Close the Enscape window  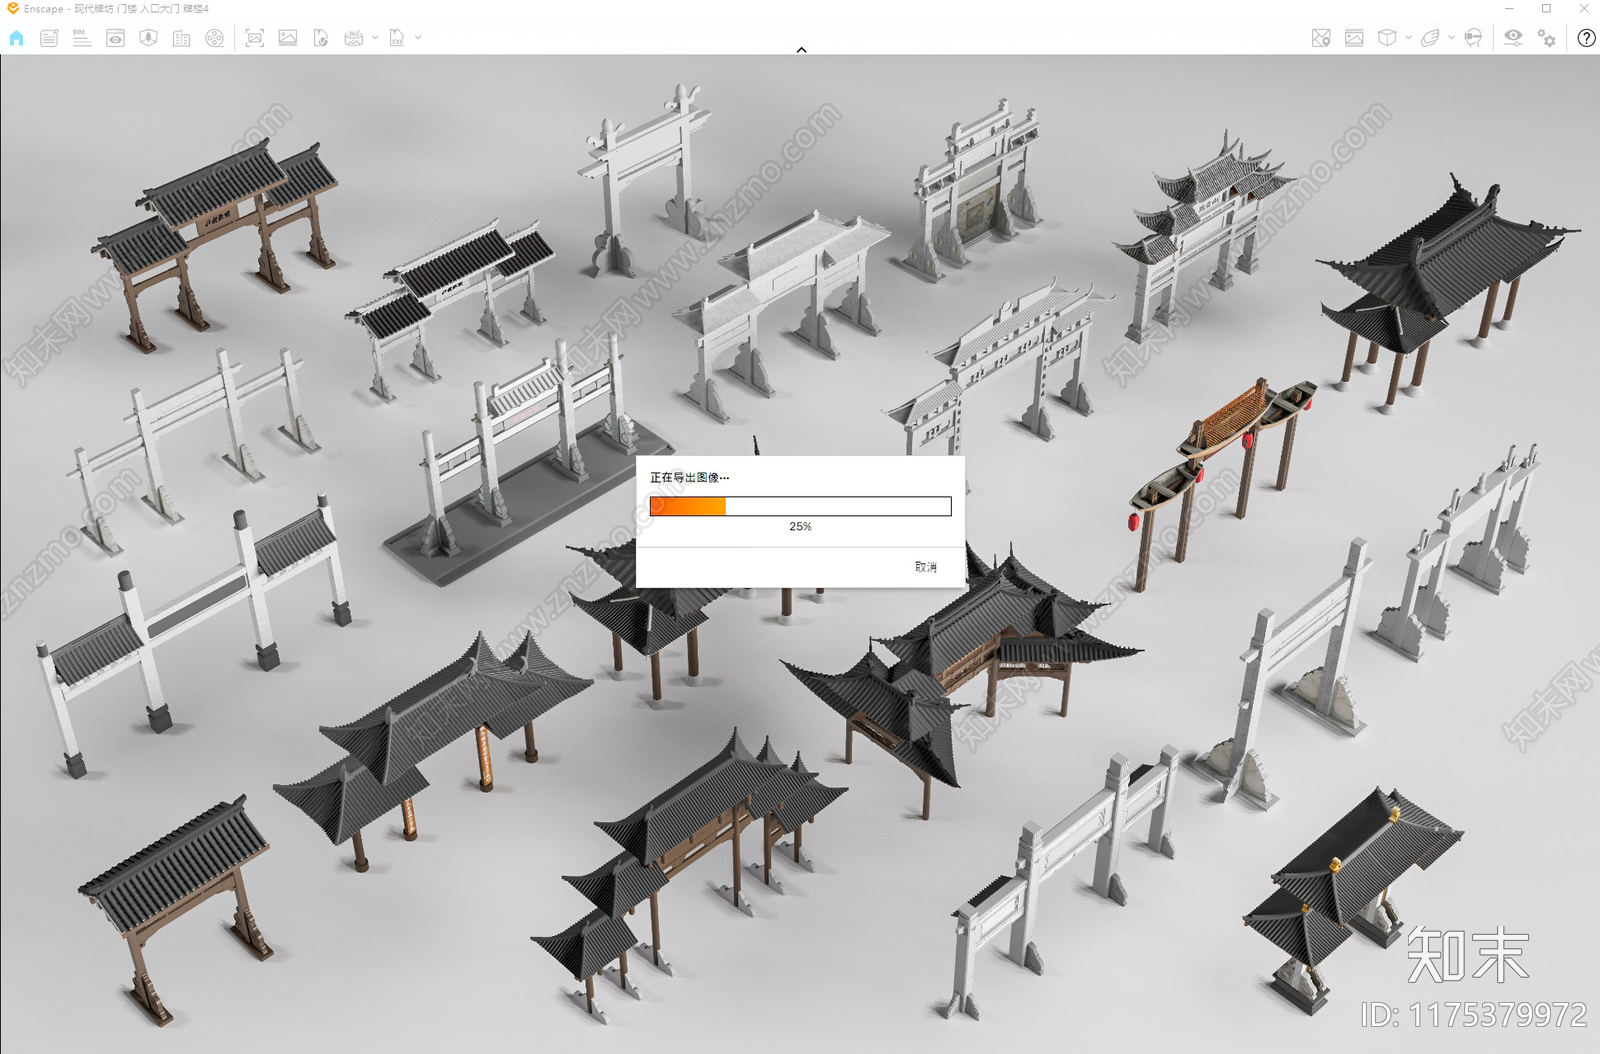1584,8
